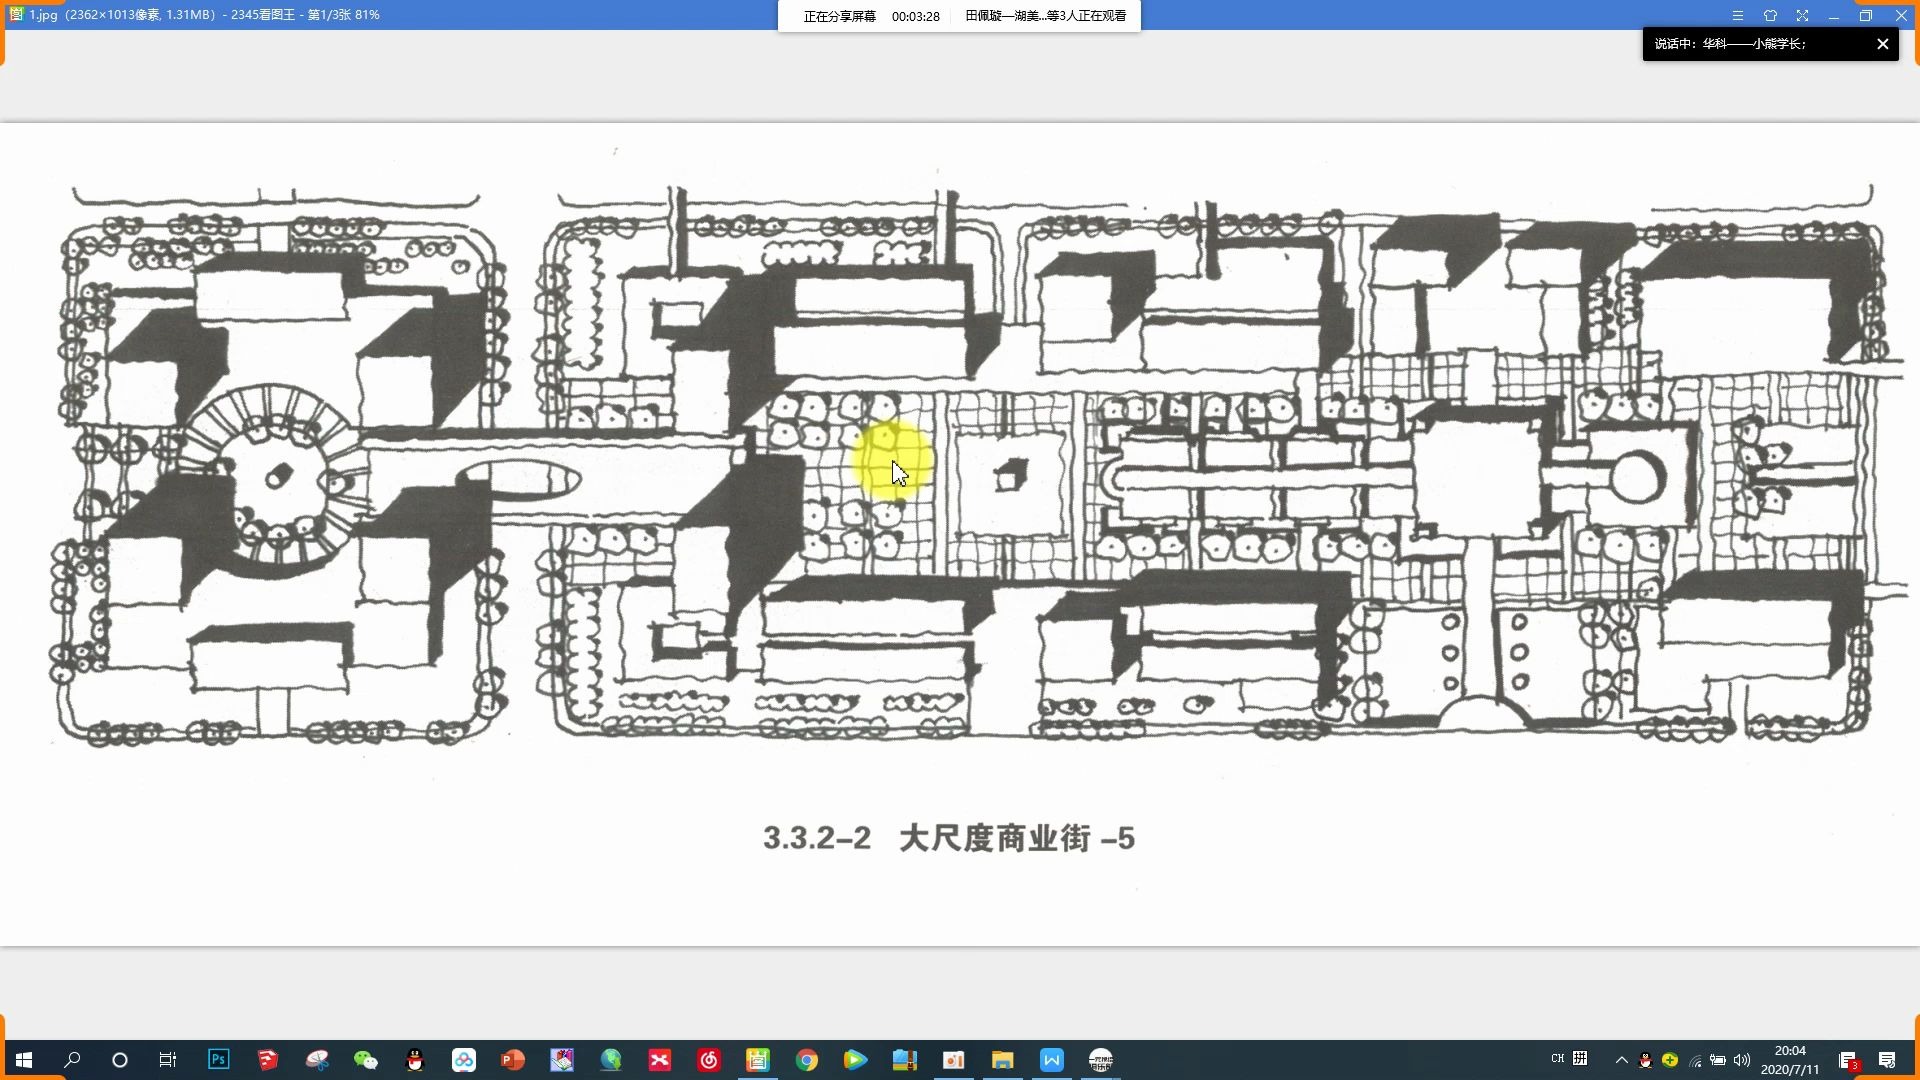Switch input method via the 拼 icon

[x=1580, y=1059]
